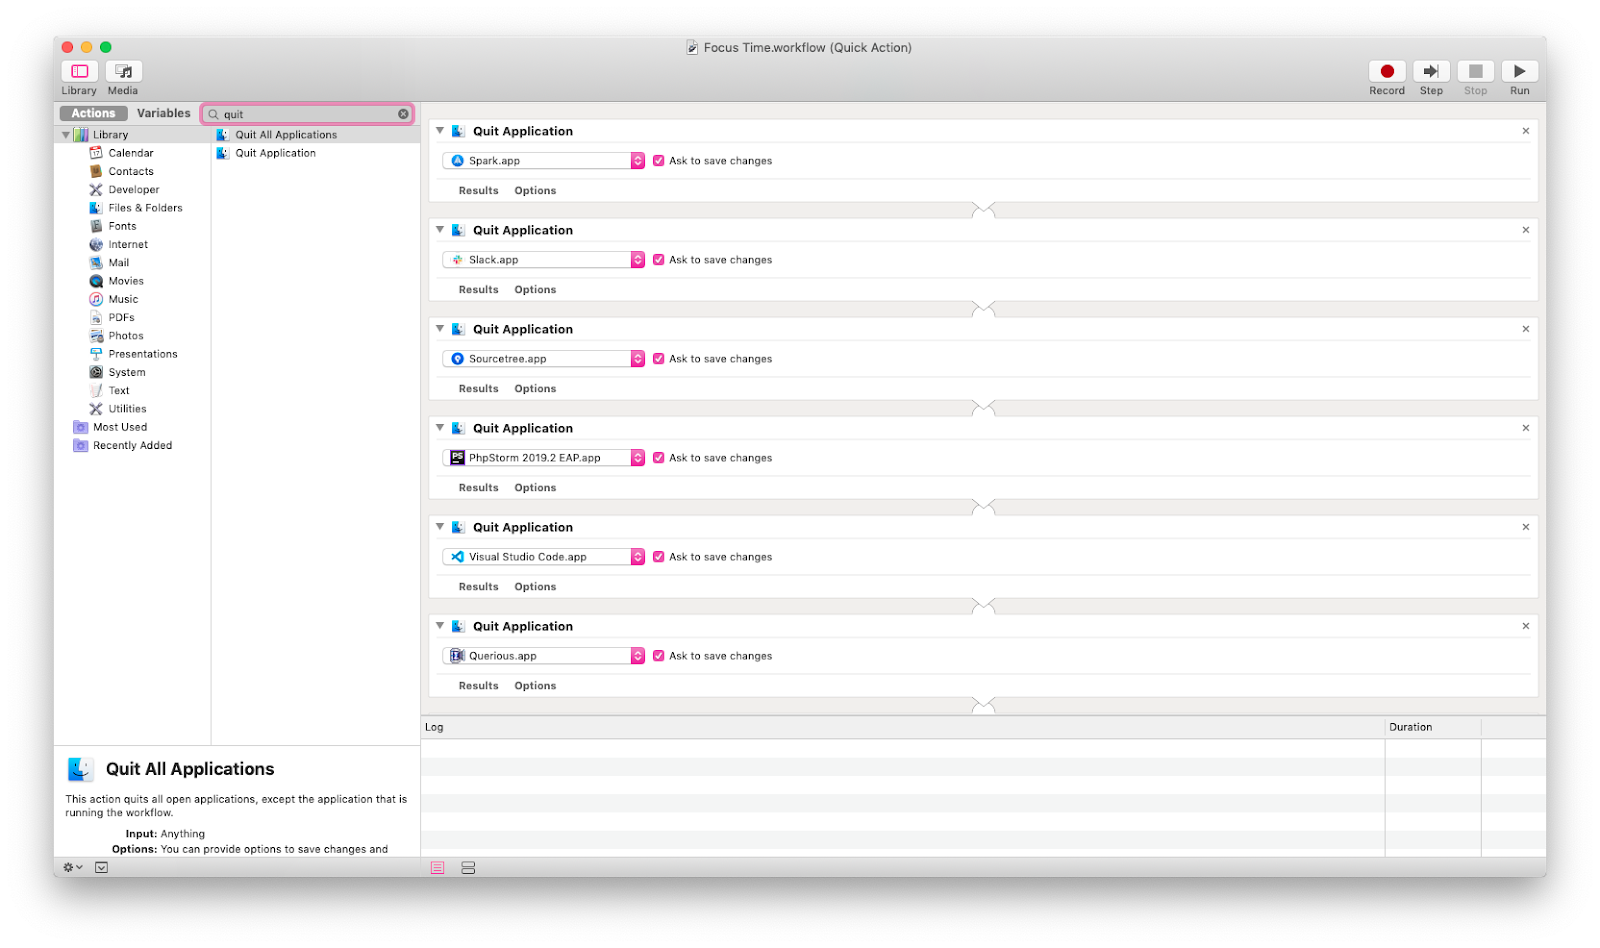Uncheck Ask to save changes for Querious.app

(658, 655)
